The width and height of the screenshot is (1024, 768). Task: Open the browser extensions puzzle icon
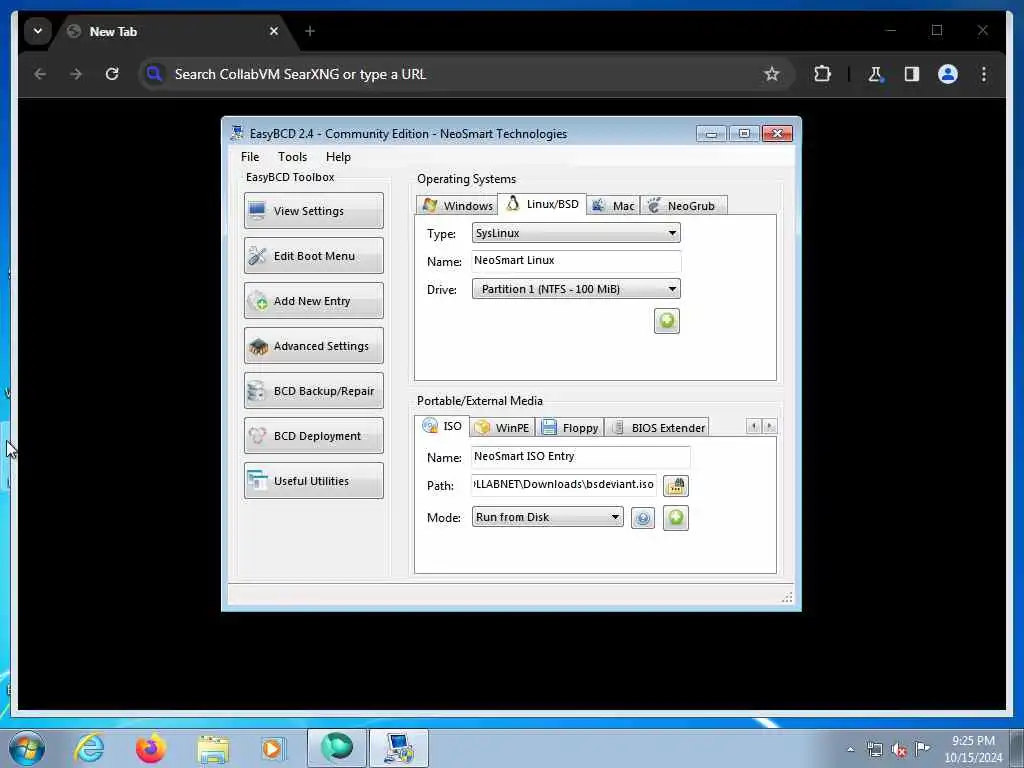[822, 74]
